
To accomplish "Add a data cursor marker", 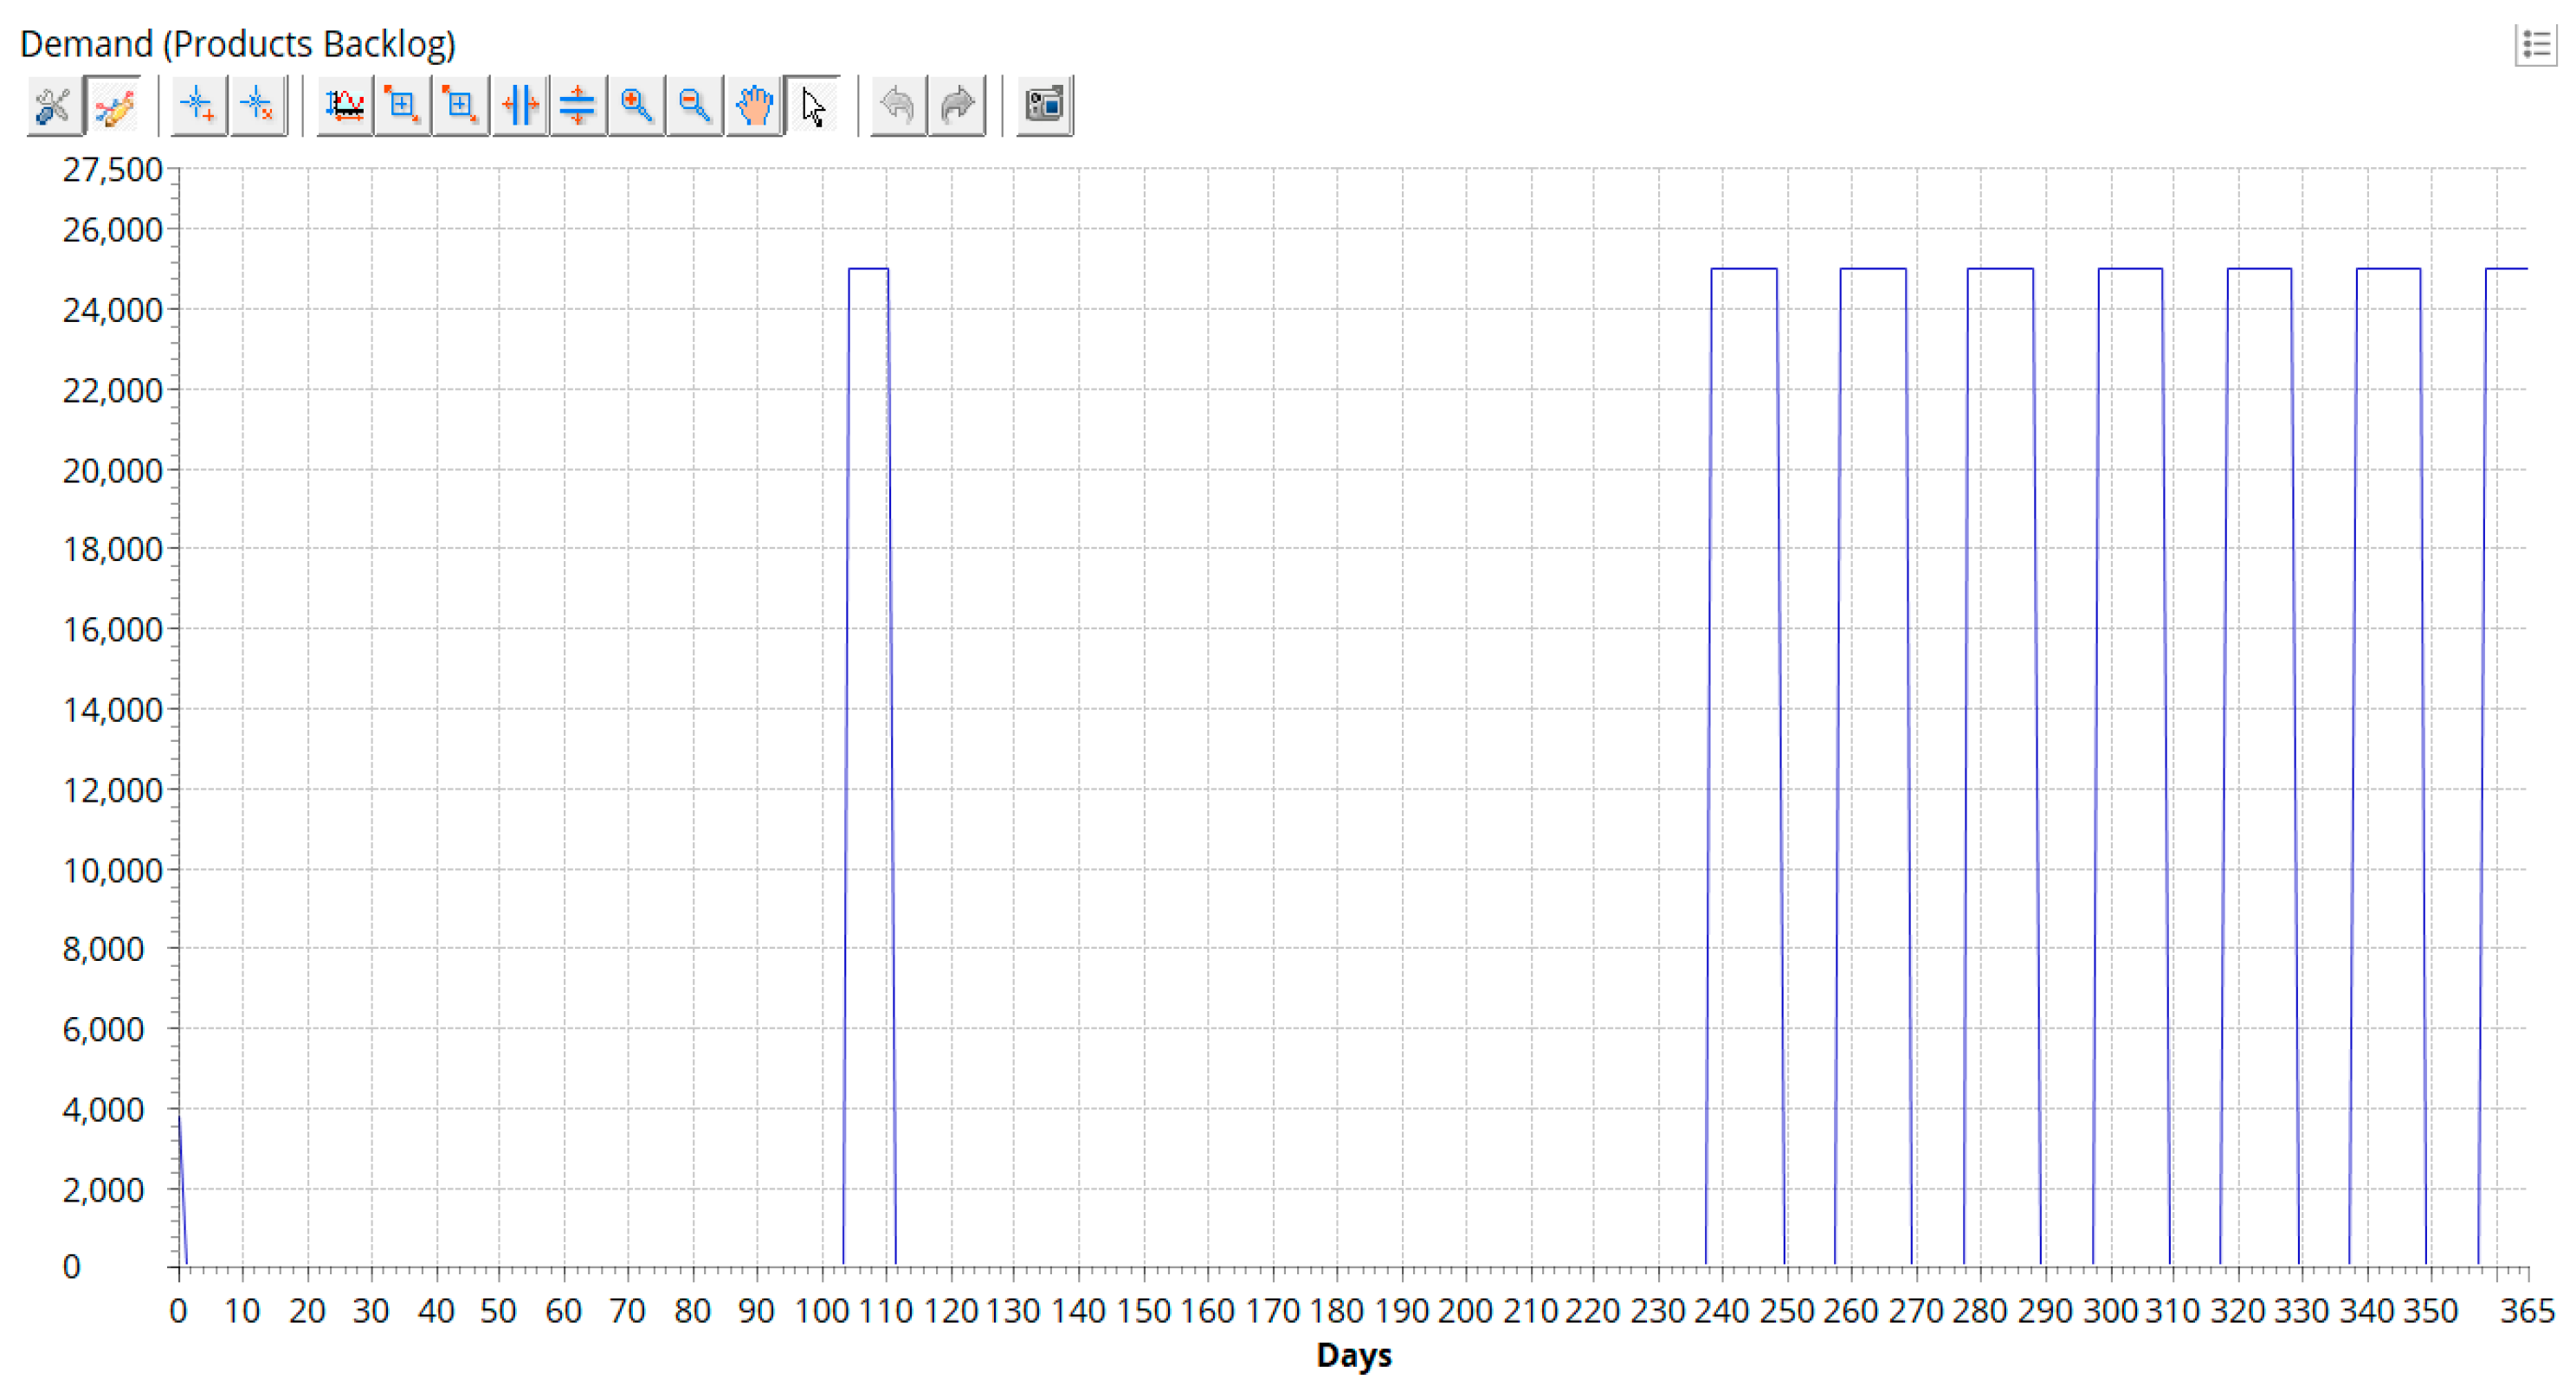I will click(x=198, y=105).
